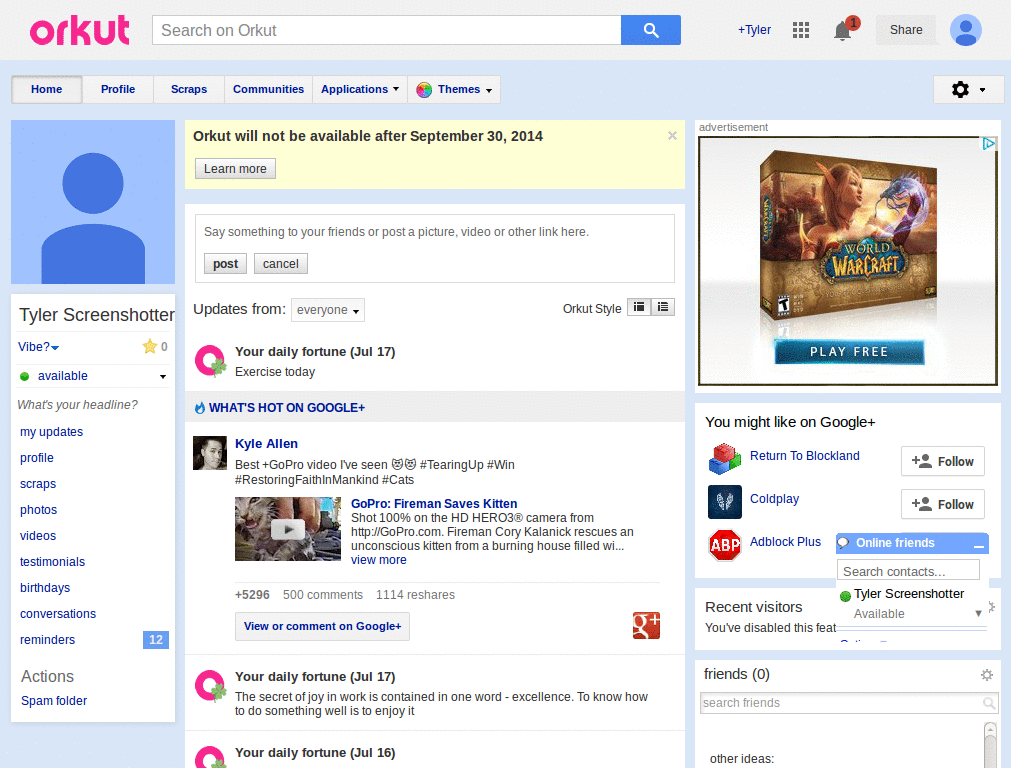
Task: Switch to Orkut Style compact view
Action: (x=639, y=308)
